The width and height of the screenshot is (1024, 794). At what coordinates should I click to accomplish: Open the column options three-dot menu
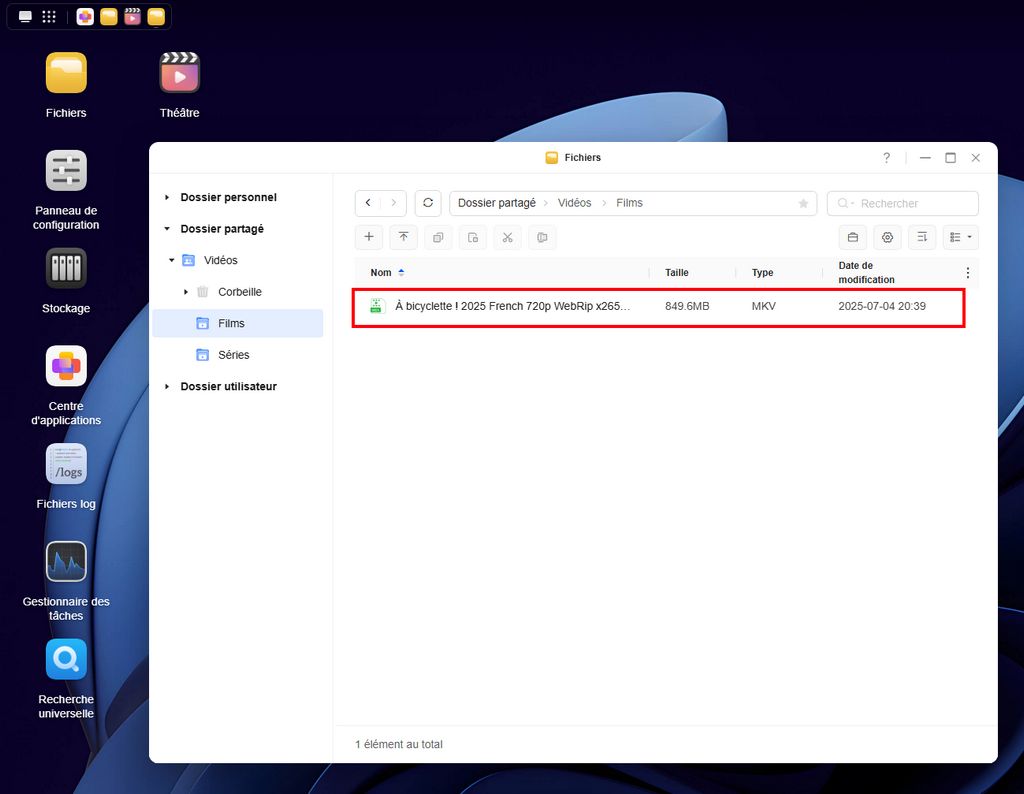(x=967, y=272)
